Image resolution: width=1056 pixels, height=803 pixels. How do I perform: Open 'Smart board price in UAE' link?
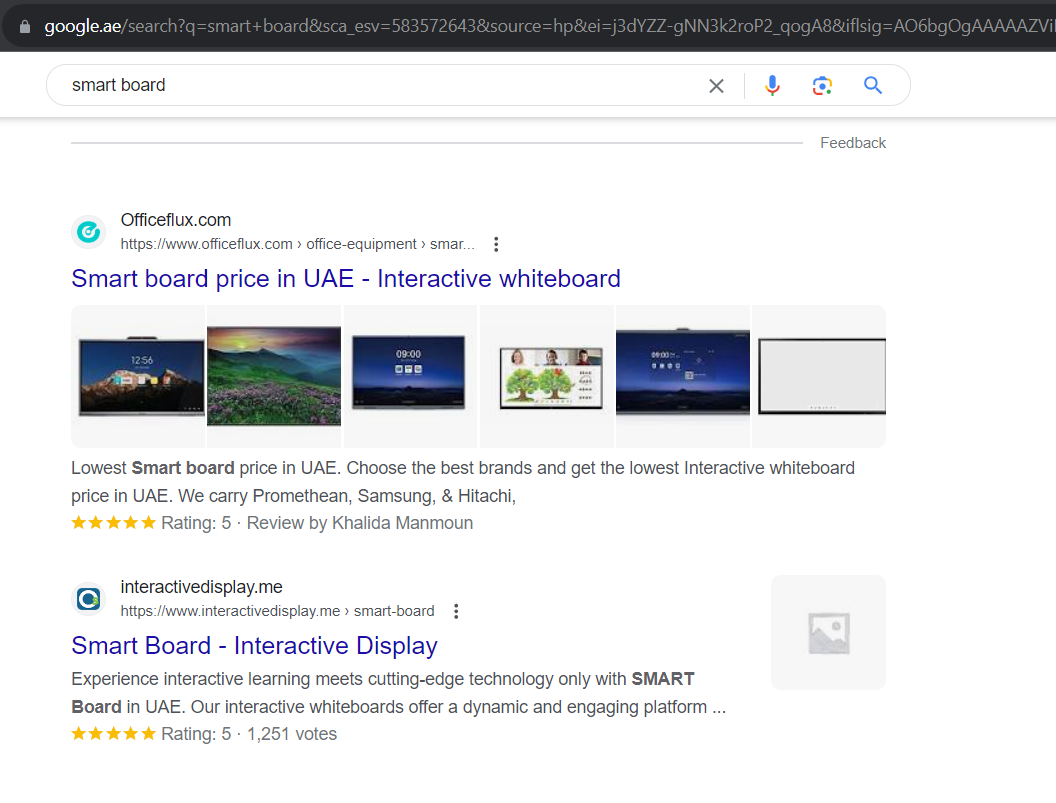click(346, 279)
